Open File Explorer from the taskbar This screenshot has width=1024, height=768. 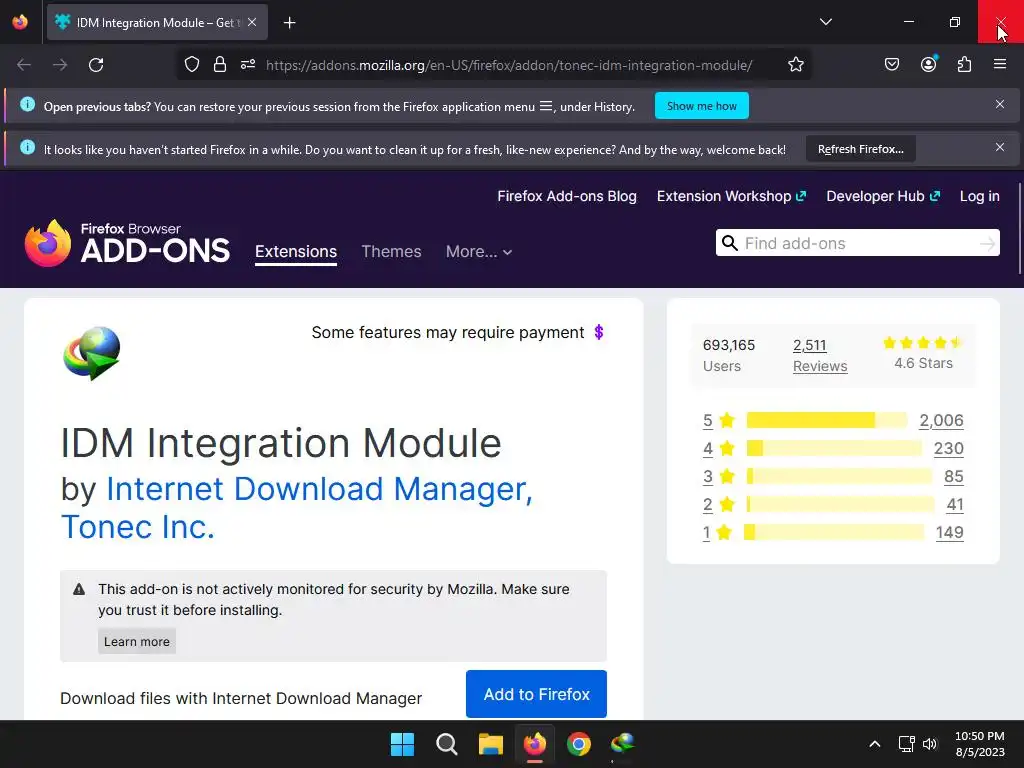pyautogui.click(x=490, y=744)
